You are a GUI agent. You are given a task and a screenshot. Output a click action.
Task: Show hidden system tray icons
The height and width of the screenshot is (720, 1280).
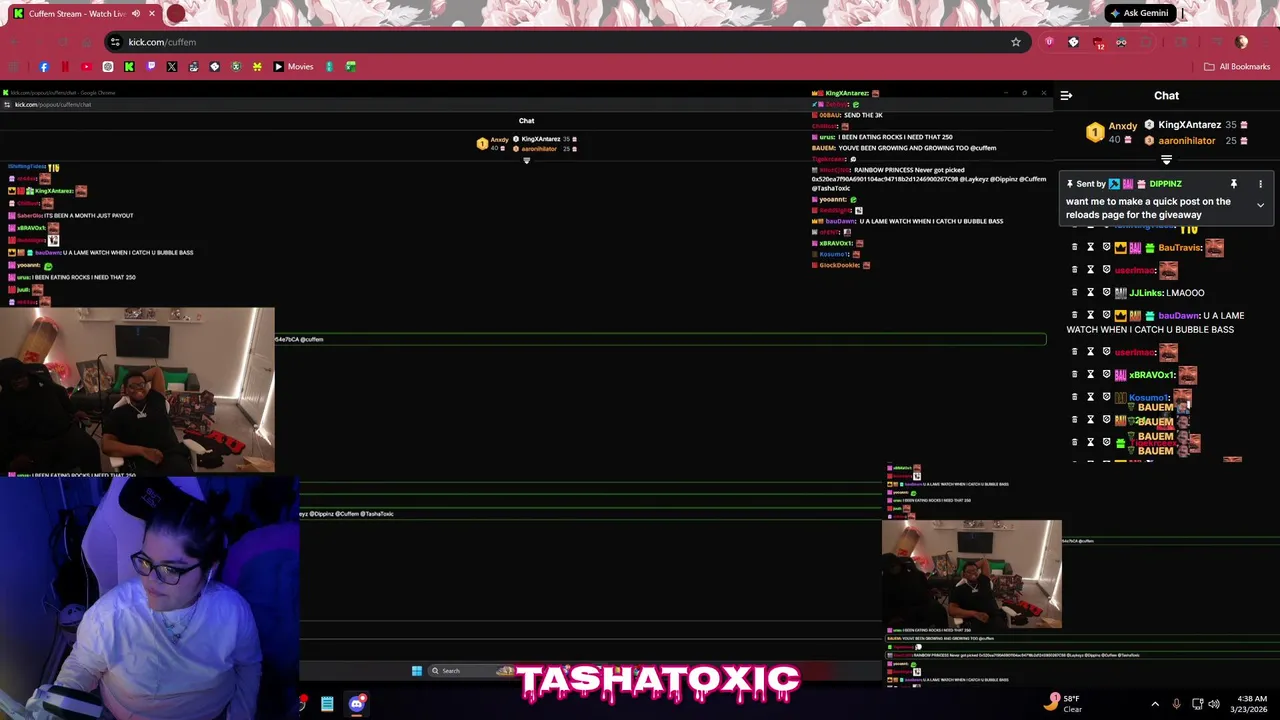pos(1155,704)
